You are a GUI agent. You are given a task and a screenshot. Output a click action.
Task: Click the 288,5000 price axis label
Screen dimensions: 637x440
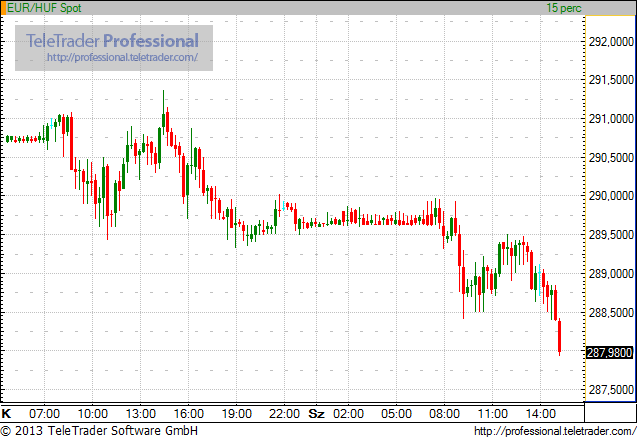611,312
